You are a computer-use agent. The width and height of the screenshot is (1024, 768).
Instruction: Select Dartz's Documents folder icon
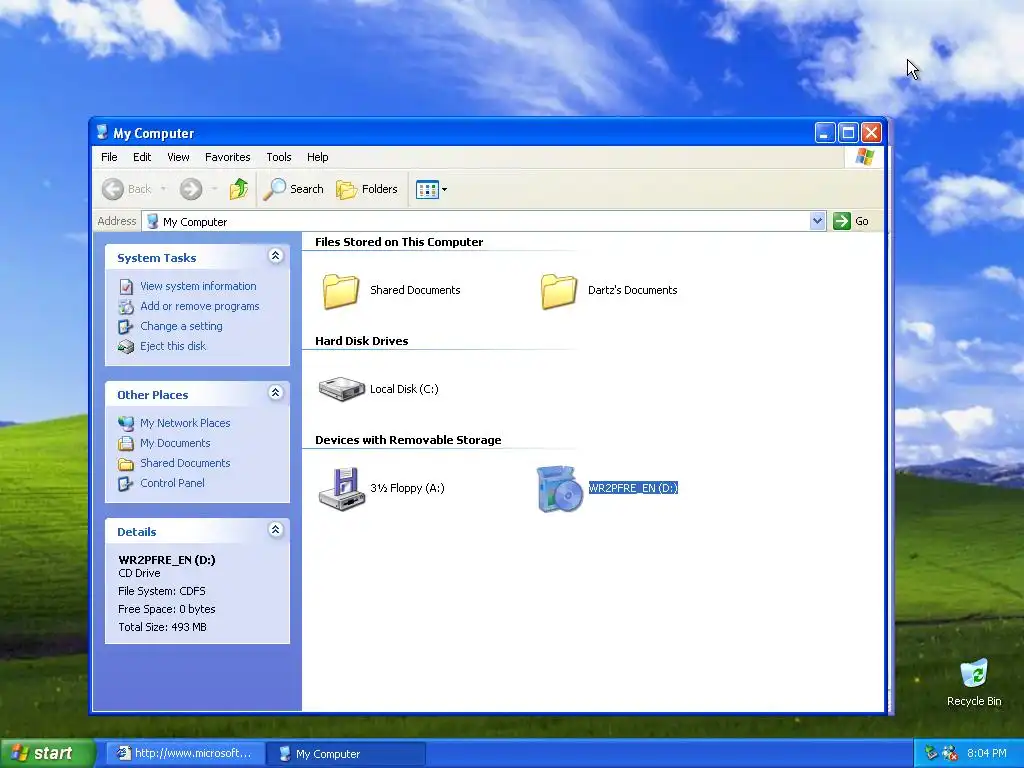click(x=558, y=291)
